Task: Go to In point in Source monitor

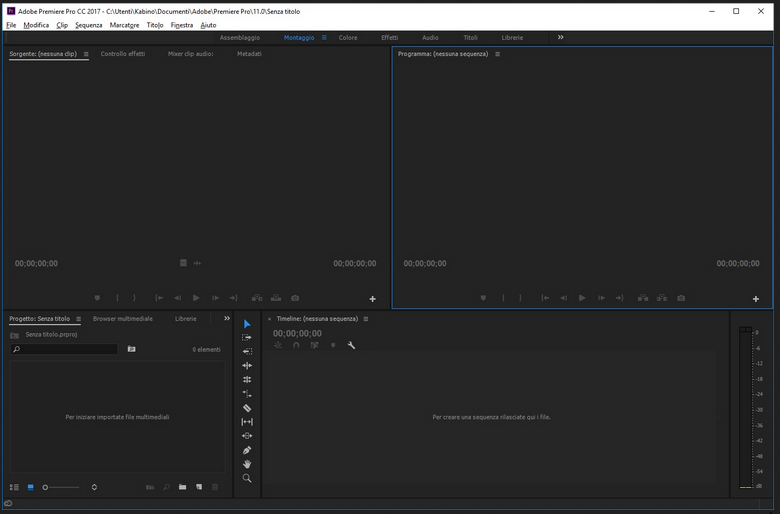Action: point(159,298)
